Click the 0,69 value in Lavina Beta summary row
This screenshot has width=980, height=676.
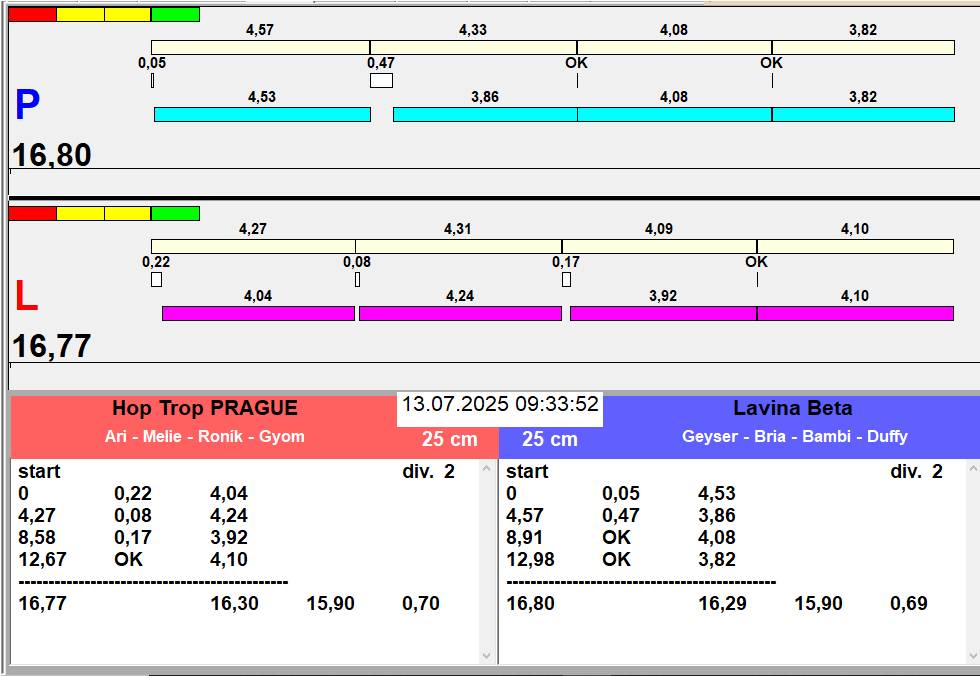[909, 604]
